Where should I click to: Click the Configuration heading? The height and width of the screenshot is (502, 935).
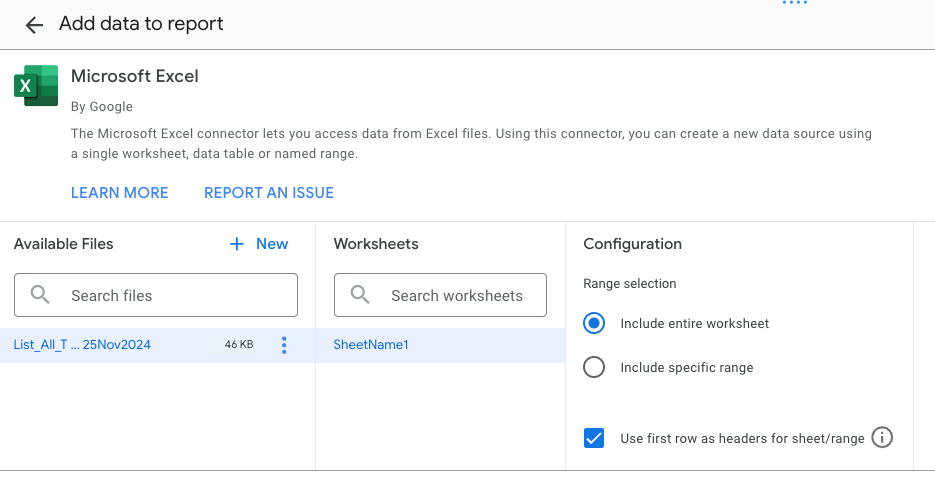tap(633, 244)
